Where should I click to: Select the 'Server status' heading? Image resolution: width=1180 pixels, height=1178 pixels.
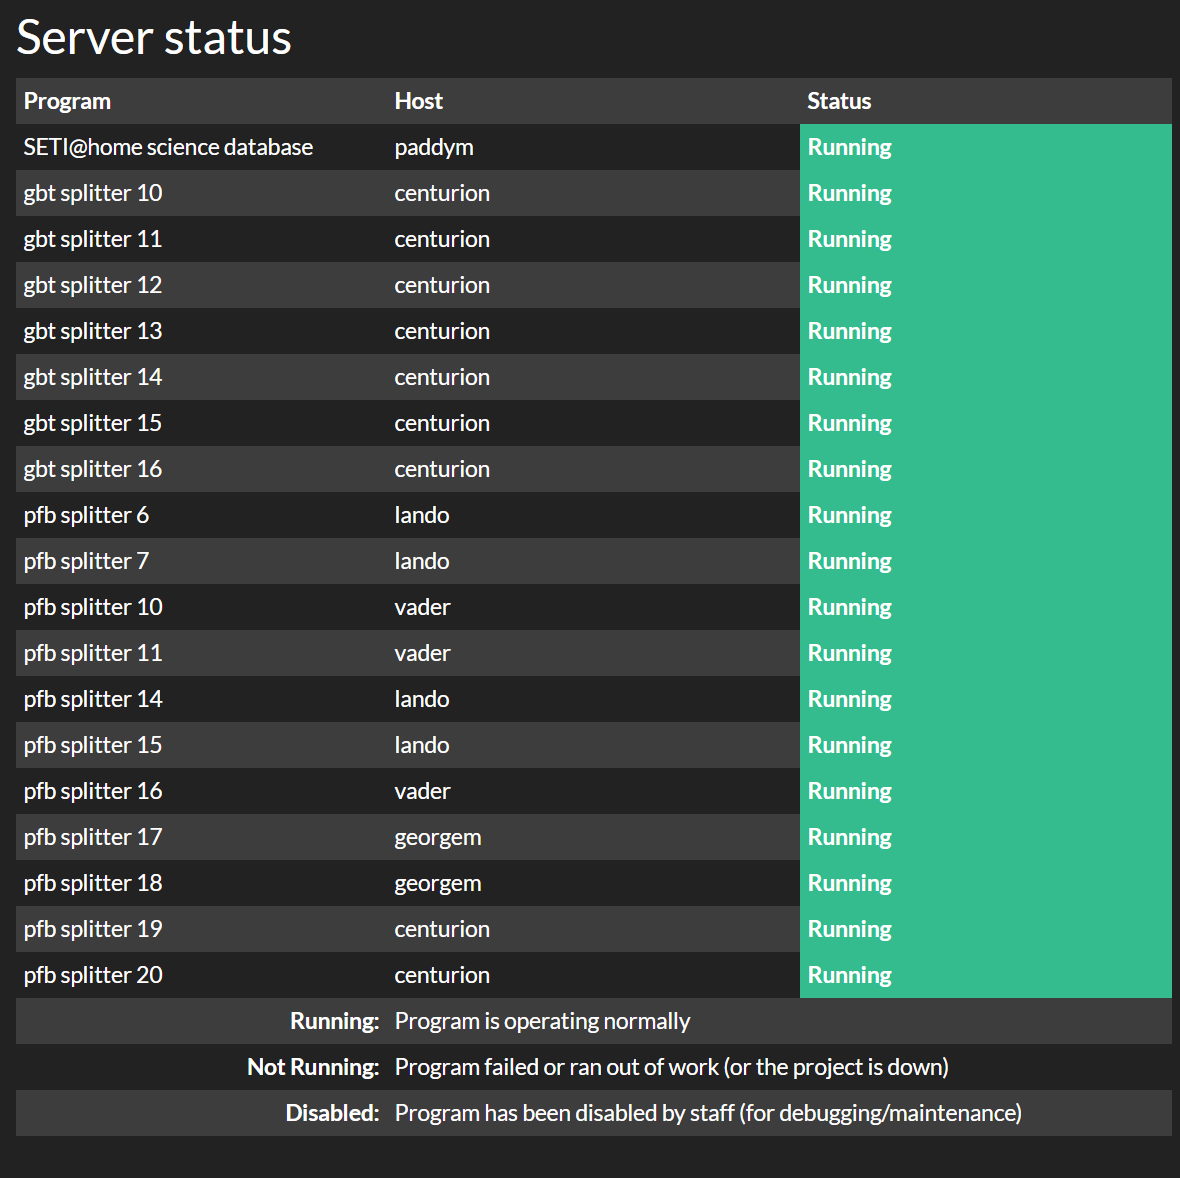coord(154,38)
